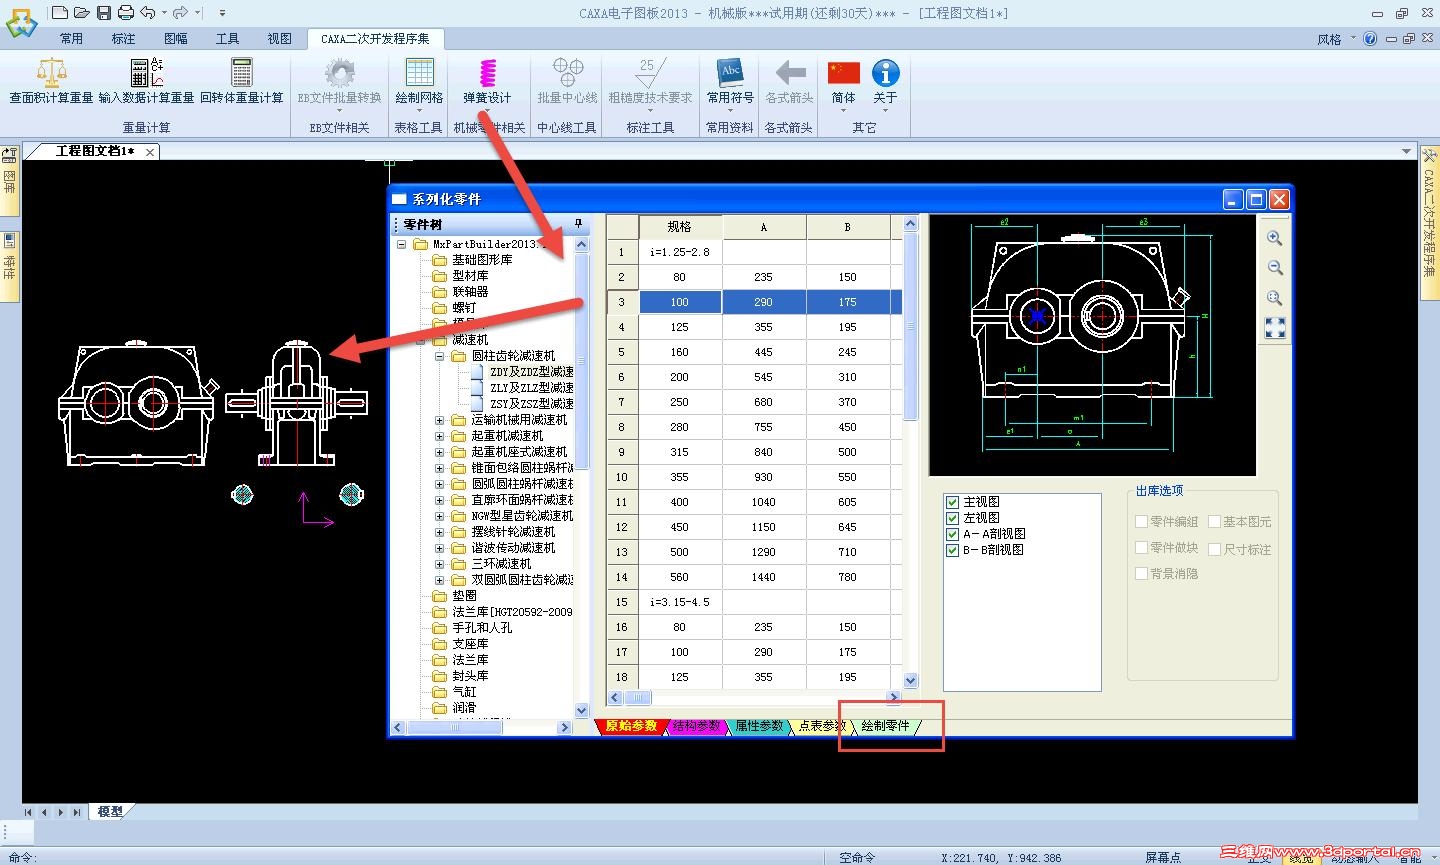Click 简体 Chinese flag icon

tap(844, 72)
